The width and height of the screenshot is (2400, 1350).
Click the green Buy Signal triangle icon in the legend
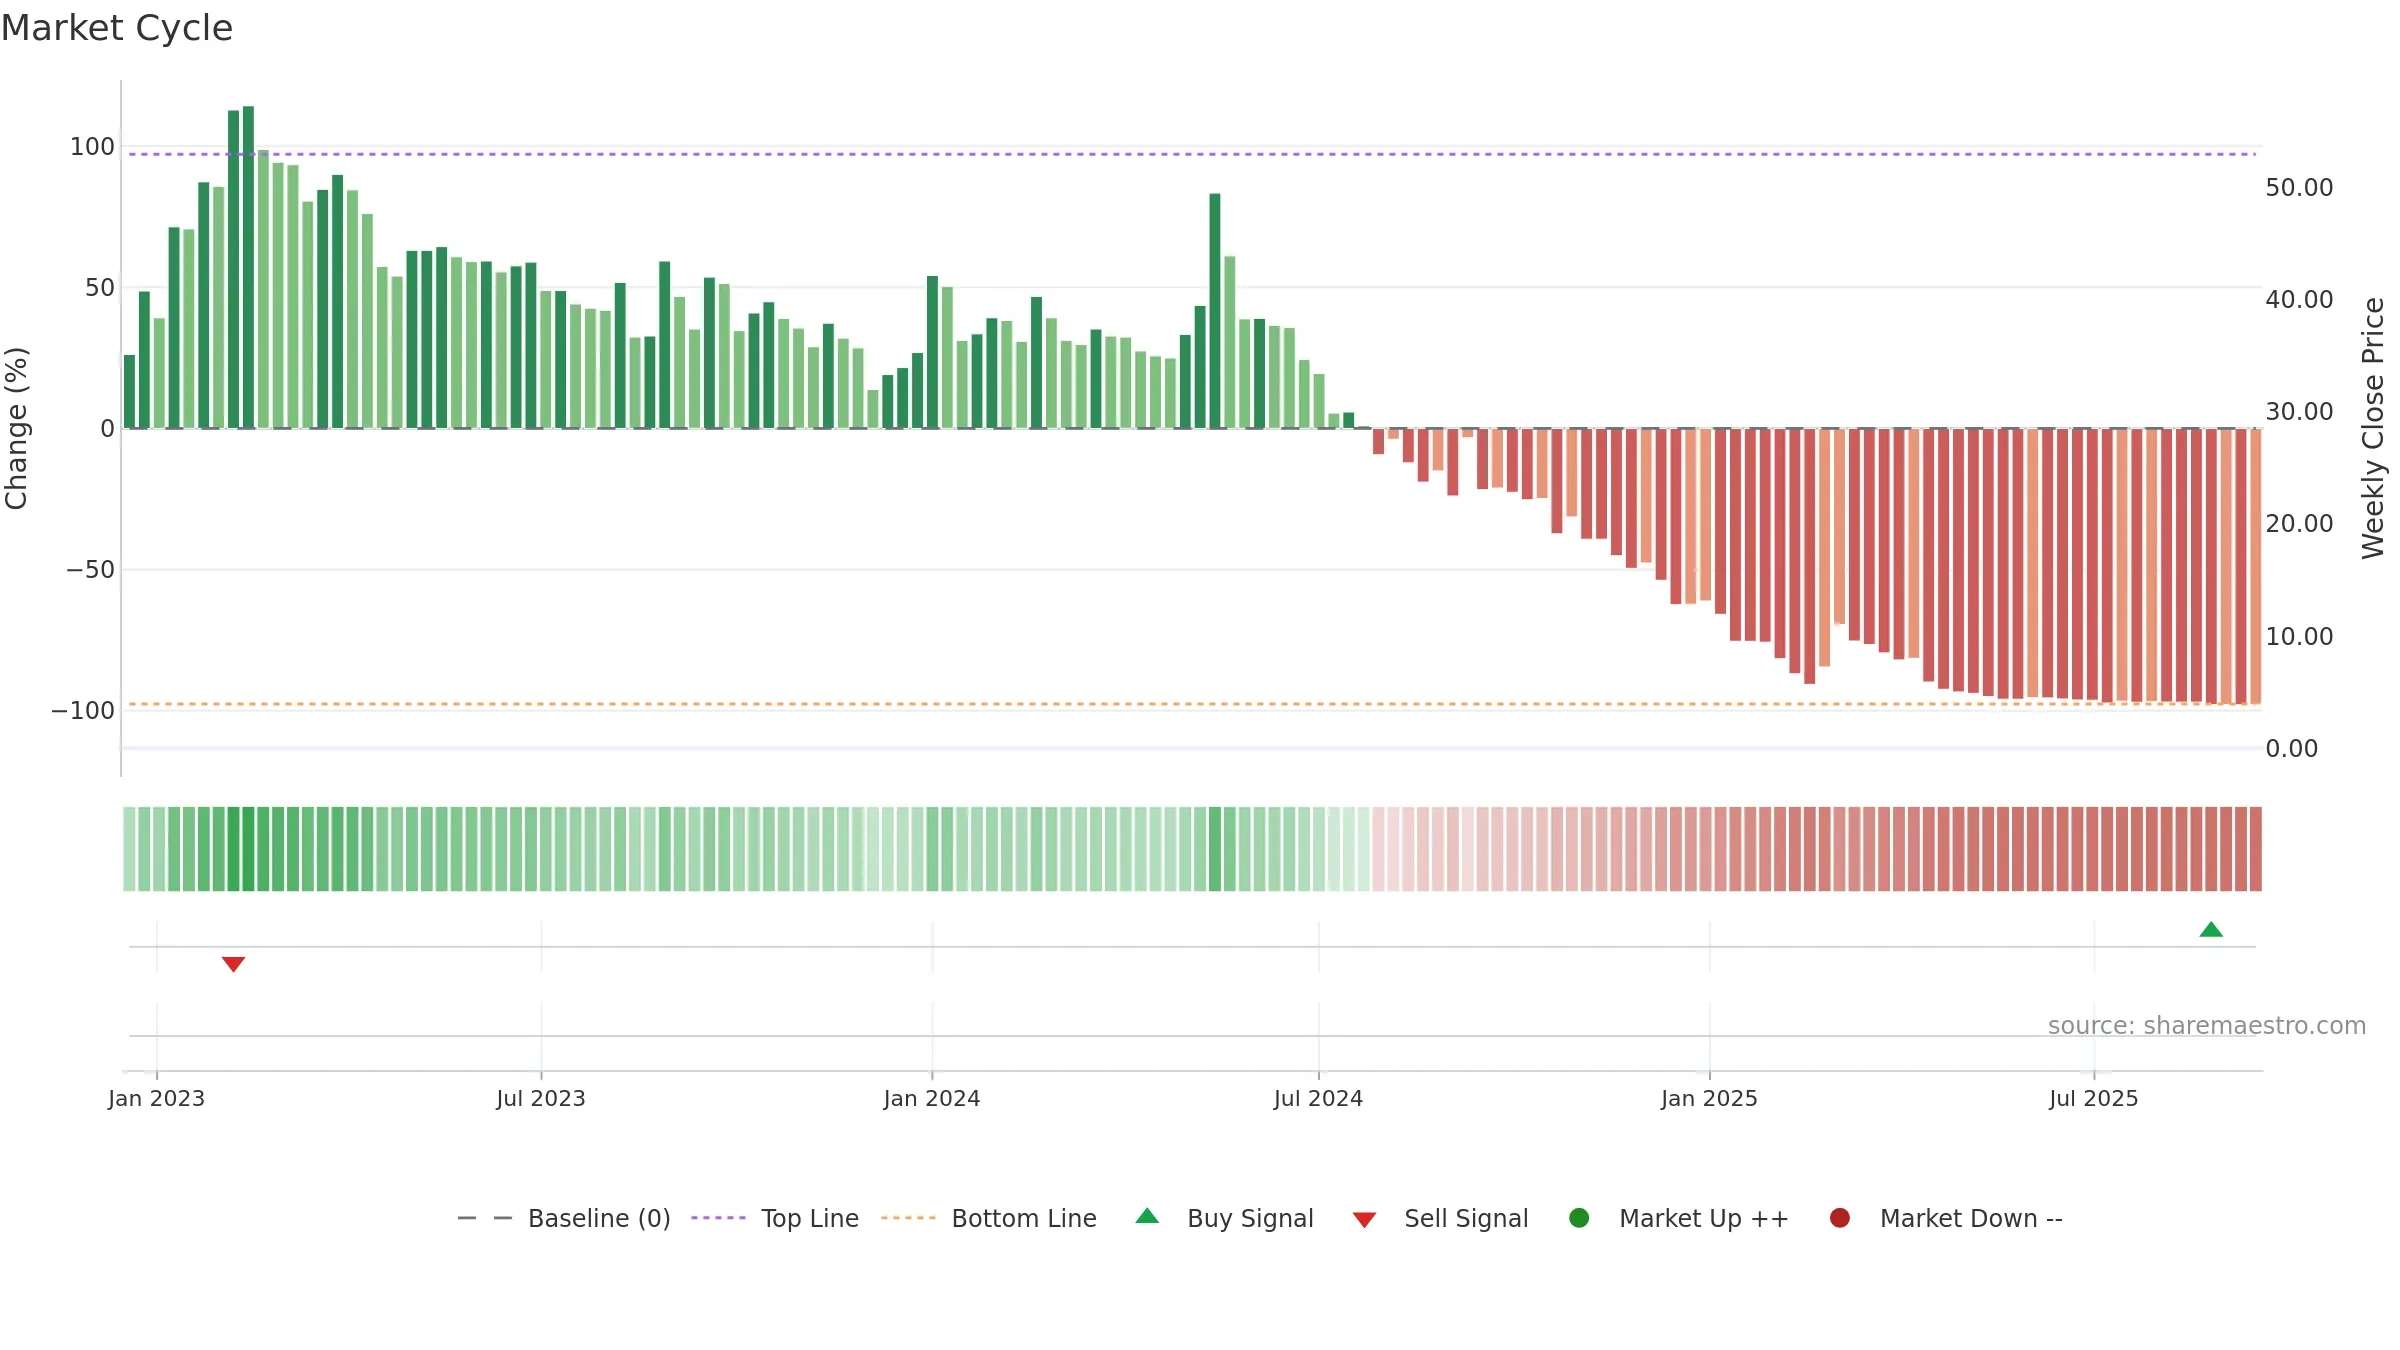tap(1148, 1216)
